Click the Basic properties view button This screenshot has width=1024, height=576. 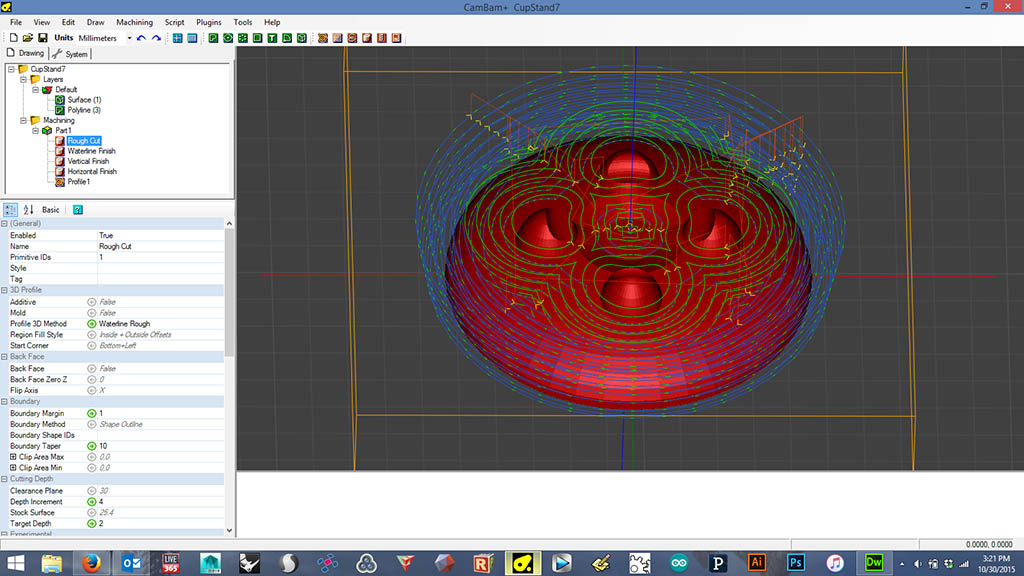(x=51, y=210)
